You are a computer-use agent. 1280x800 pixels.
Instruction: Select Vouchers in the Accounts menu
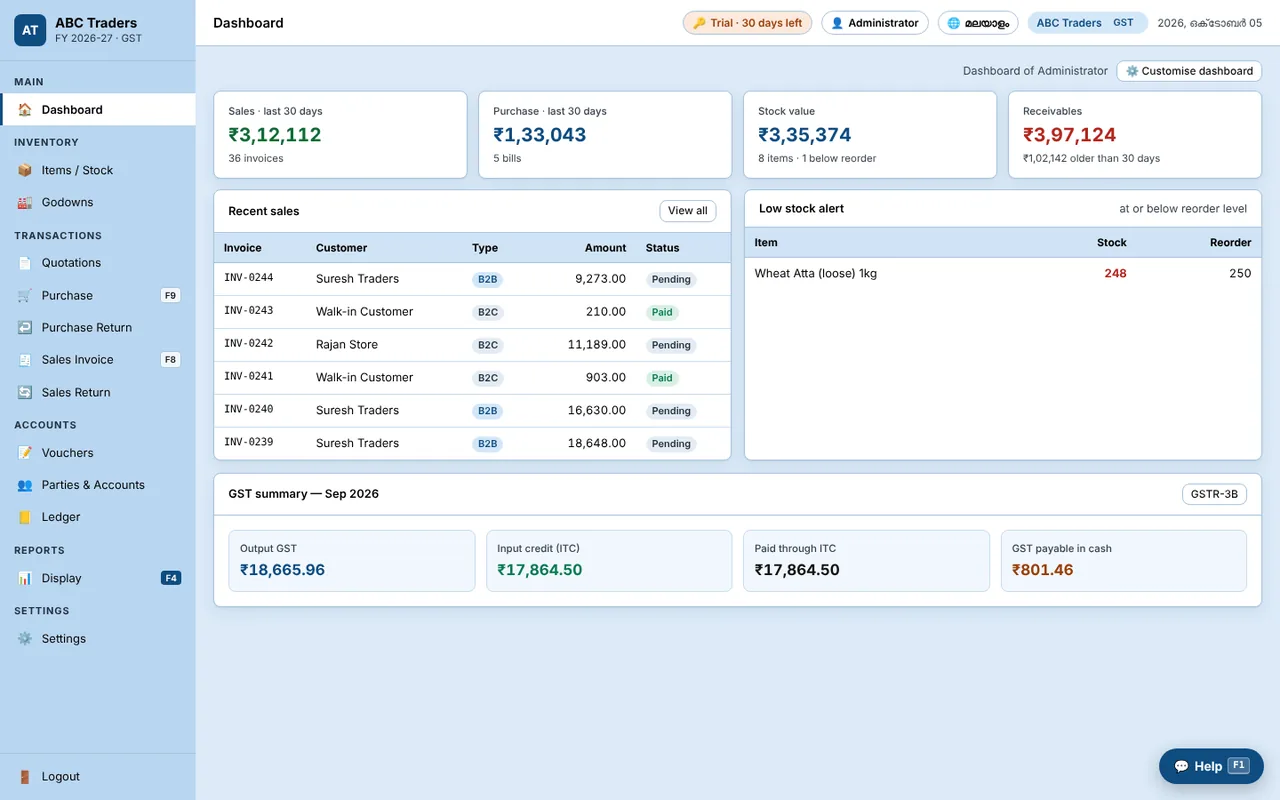pyautogui.click(x=98, y=453)
